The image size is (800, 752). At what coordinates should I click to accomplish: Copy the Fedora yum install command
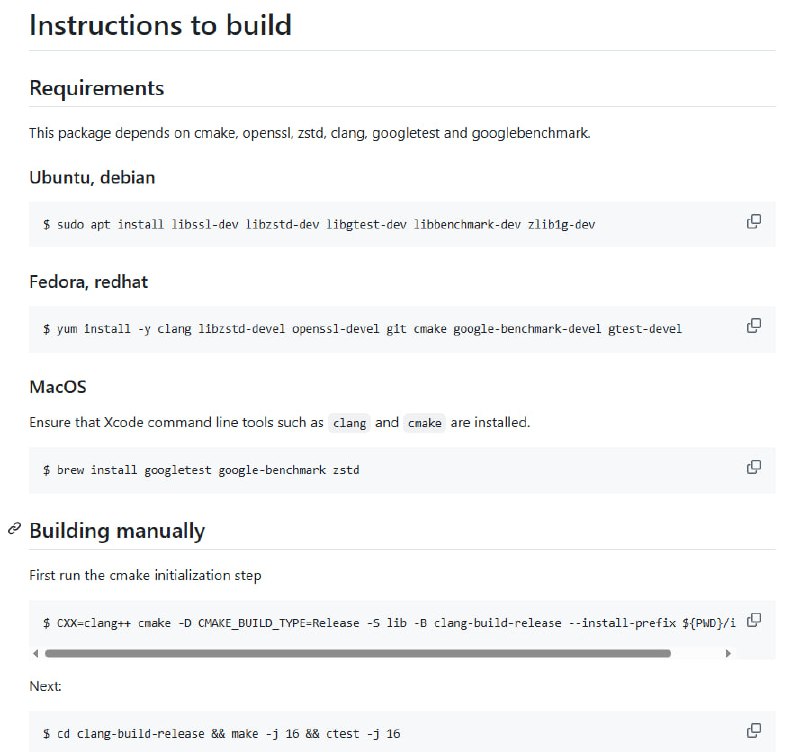[x=754, y=326]
